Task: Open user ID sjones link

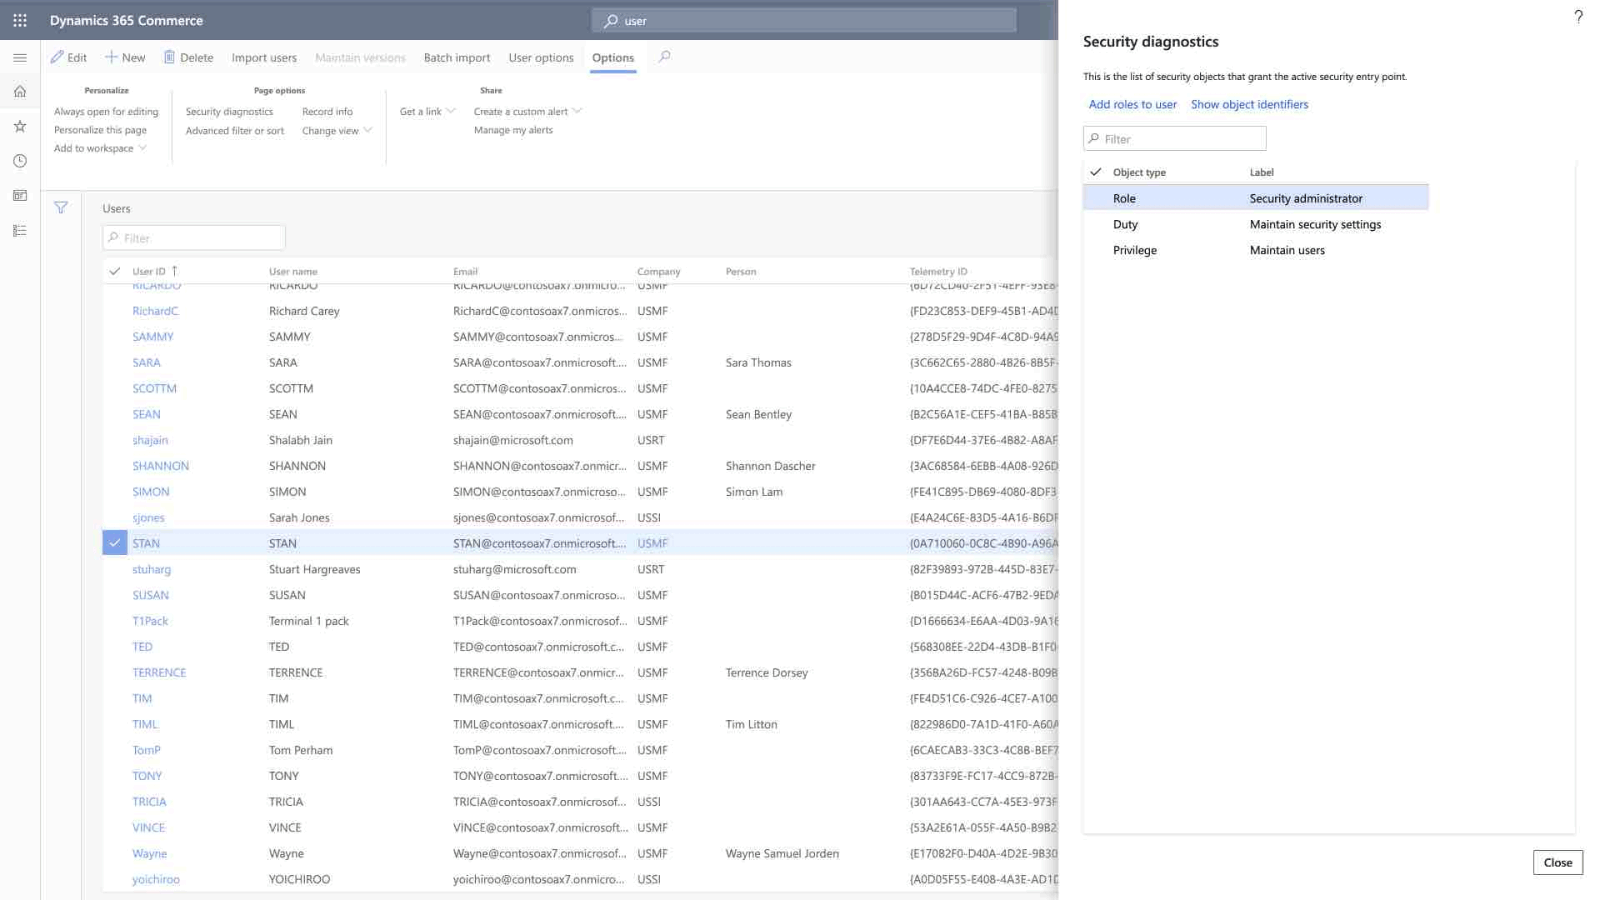Action: tap(148, 518)
